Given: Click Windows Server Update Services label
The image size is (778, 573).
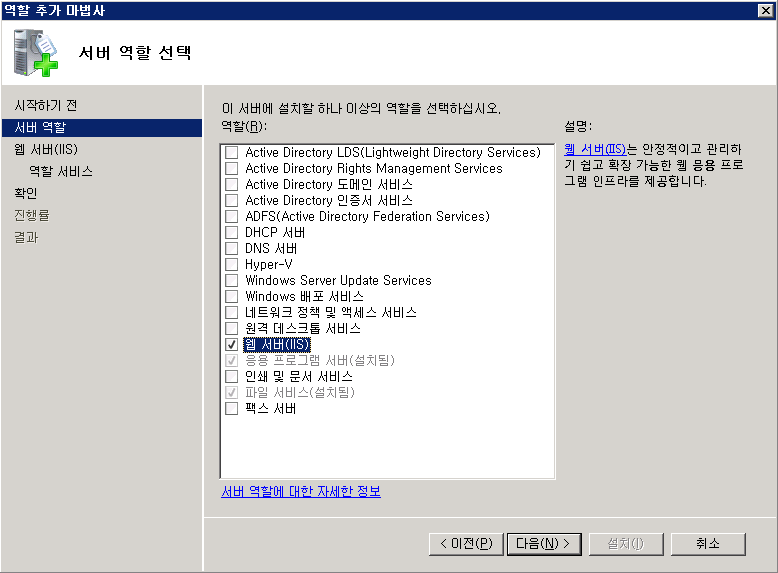Looking at the screenshot, I should [338, 280].
